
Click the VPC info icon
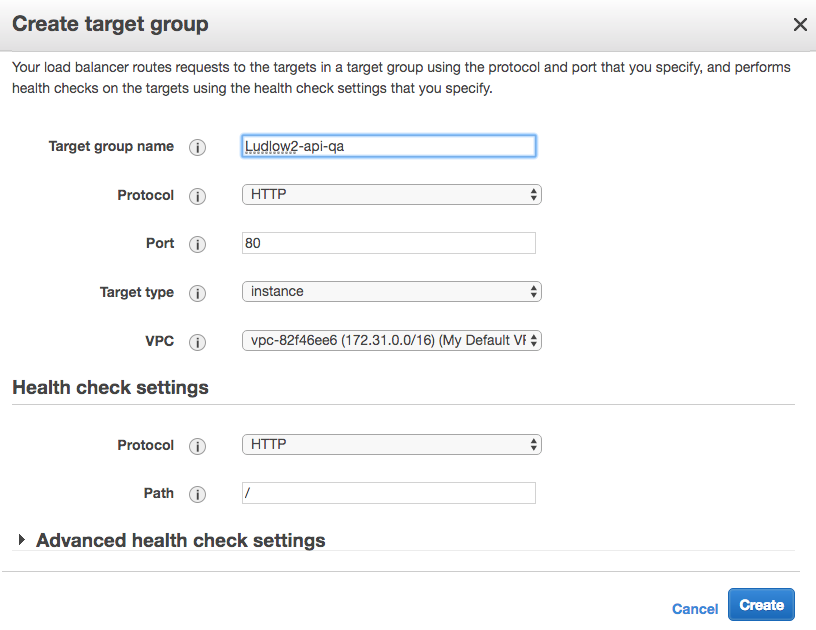click(x=197, y=341)
